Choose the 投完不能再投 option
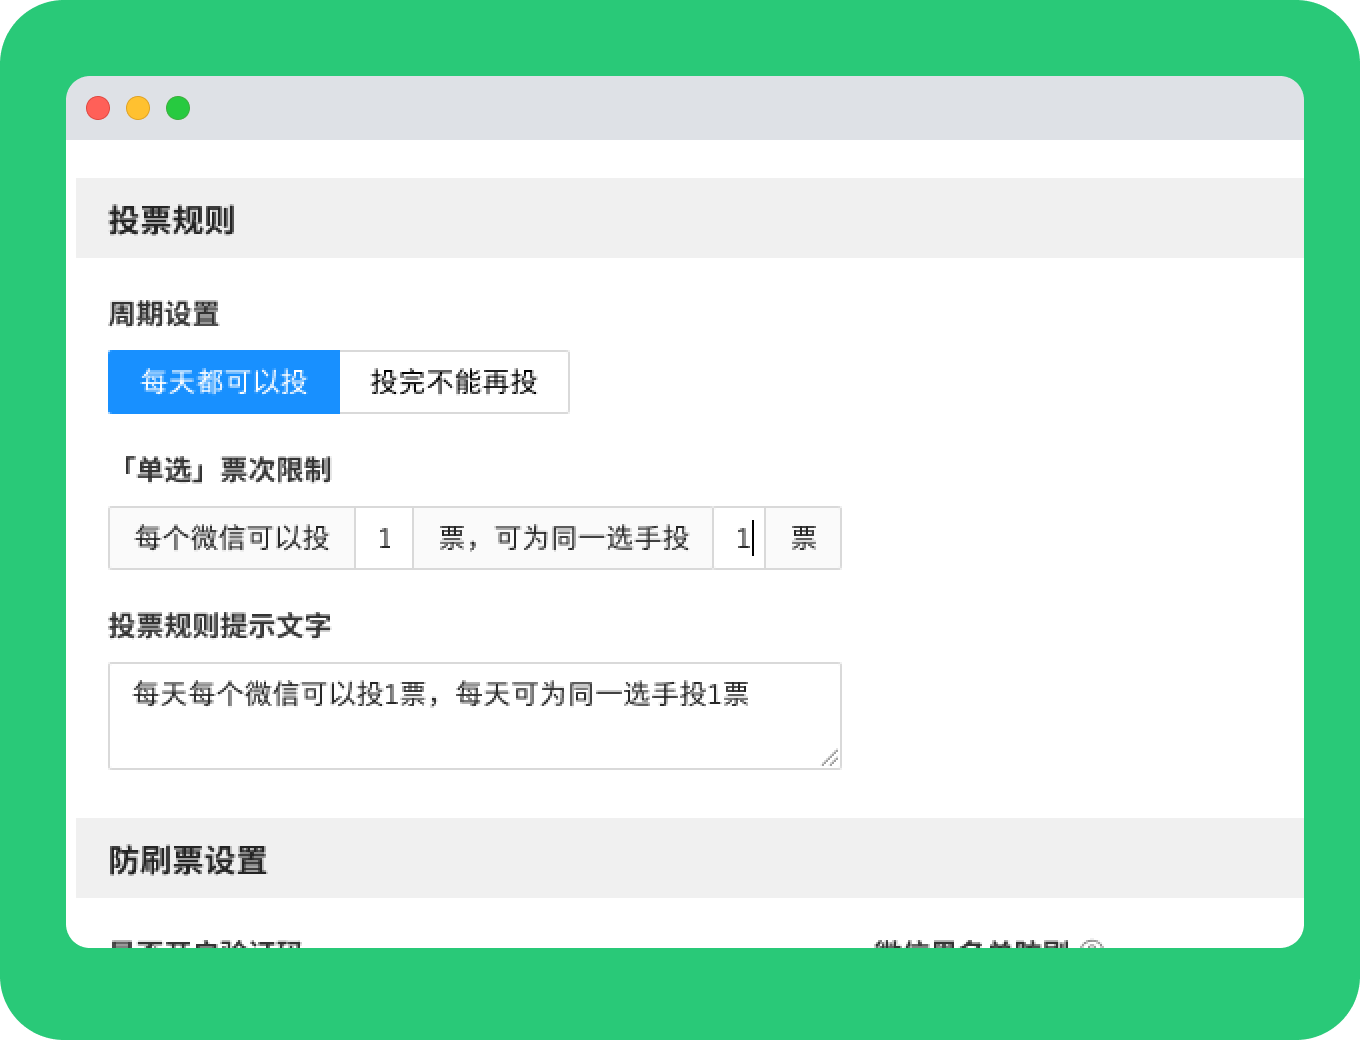Image resolution: width=1360 pixels, height=1040 pixels. pyautogui.click(x=454, y=382)
